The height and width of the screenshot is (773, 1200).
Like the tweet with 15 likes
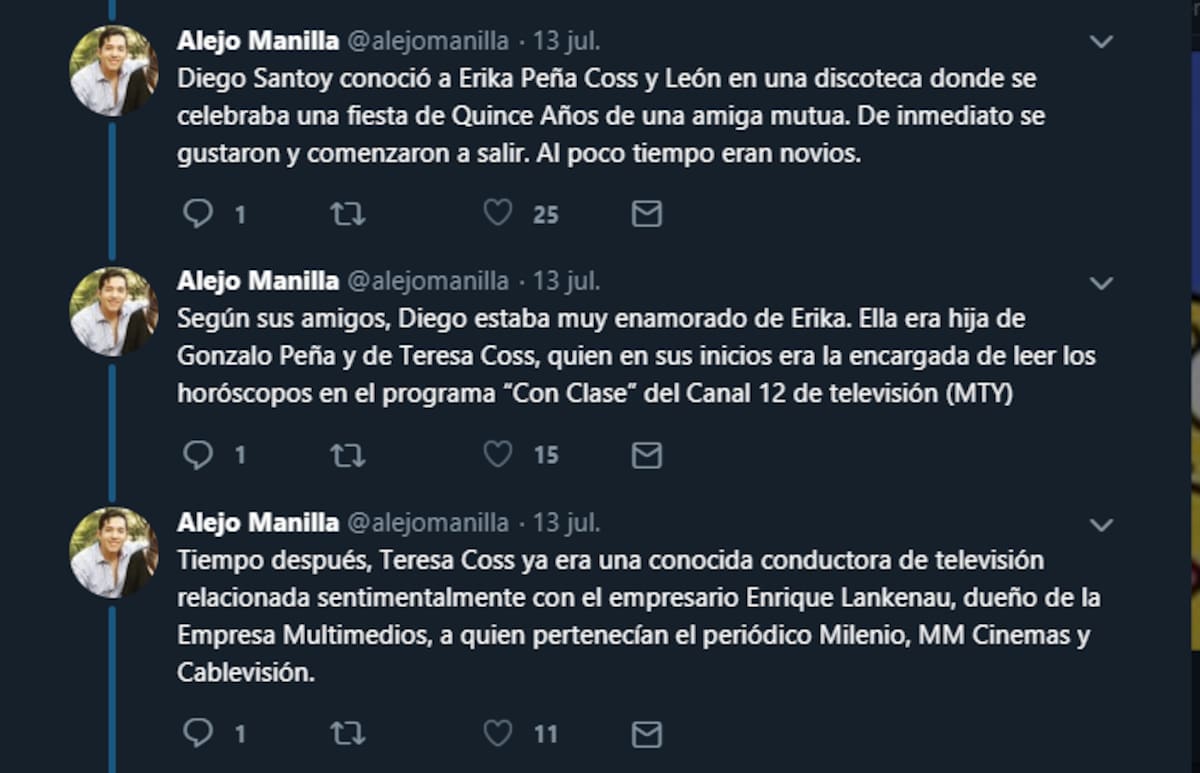498,456
